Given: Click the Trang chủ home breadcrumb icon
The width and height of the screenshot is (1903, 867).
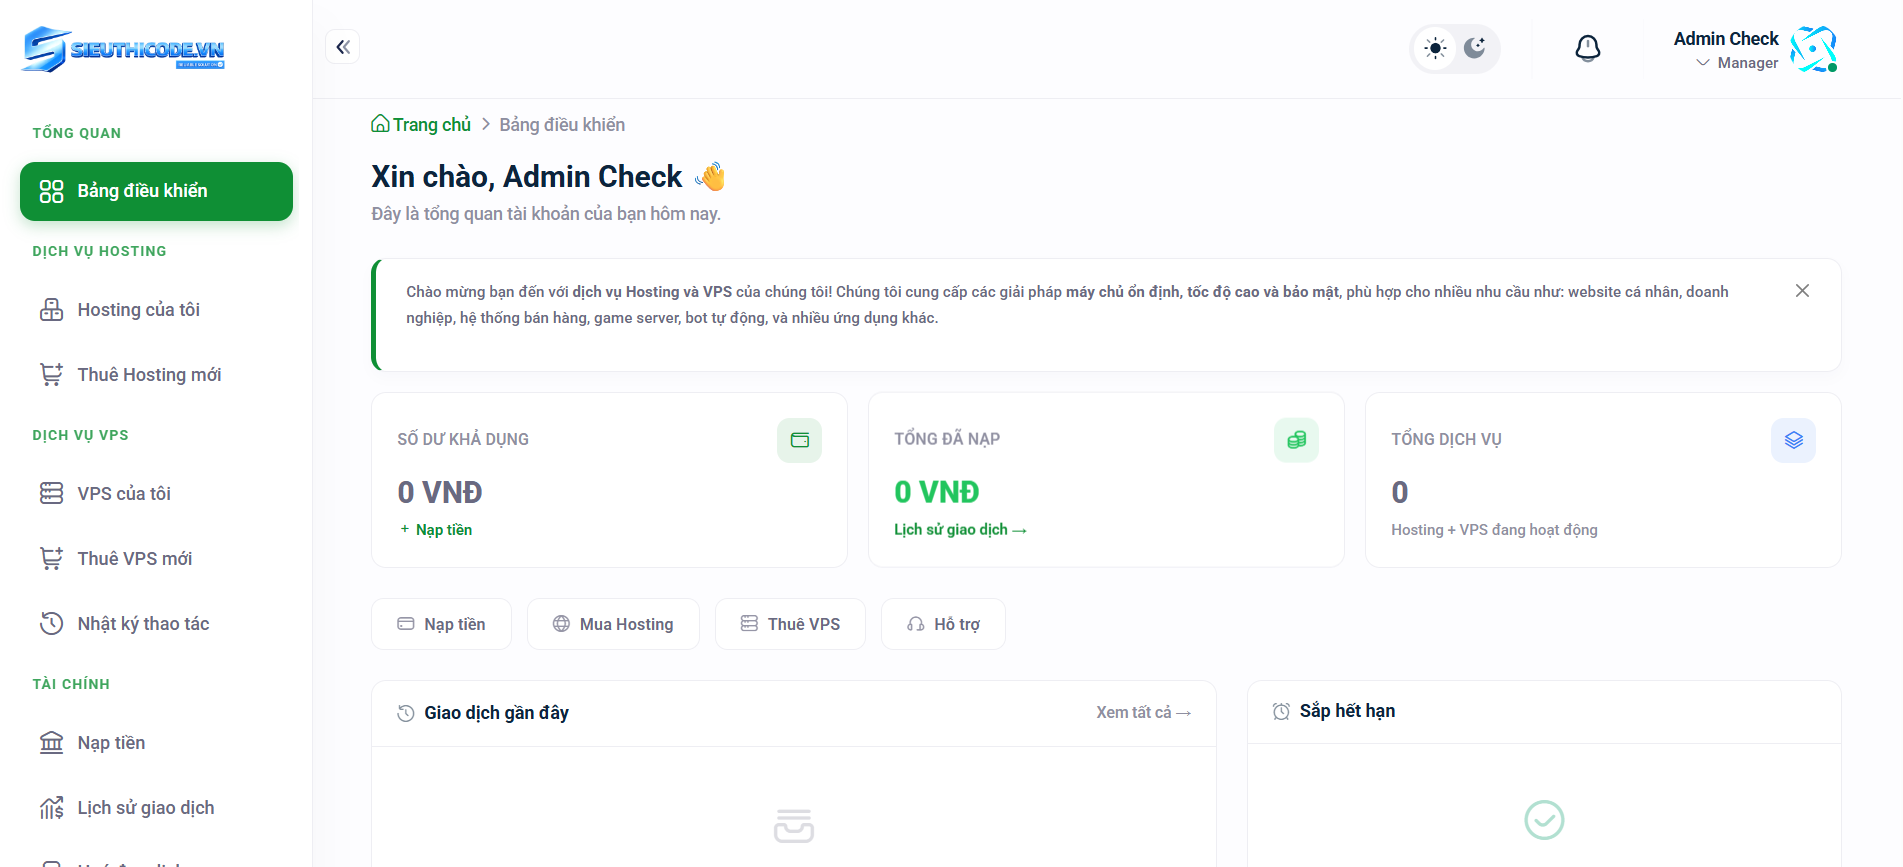Looking at the screenshot, I should tap(380, 124).
